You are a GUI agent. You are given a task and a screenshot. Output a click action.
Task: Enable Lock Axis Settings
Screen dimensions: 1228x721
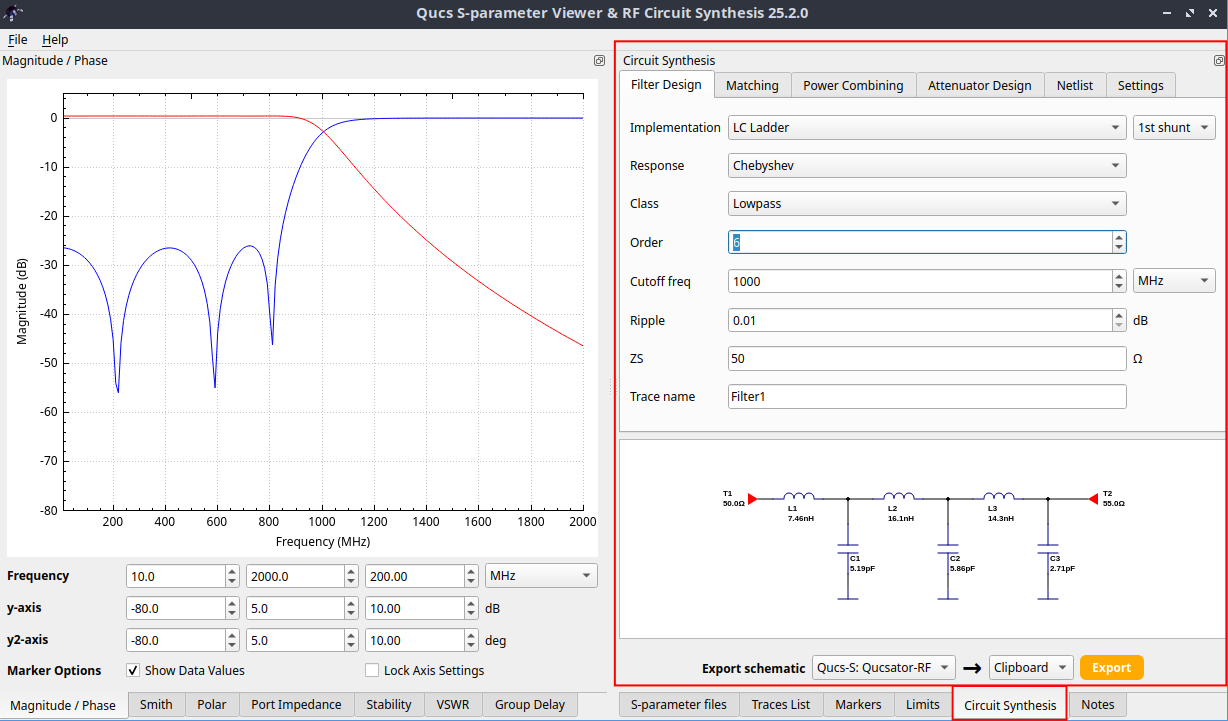coord(371,670)
